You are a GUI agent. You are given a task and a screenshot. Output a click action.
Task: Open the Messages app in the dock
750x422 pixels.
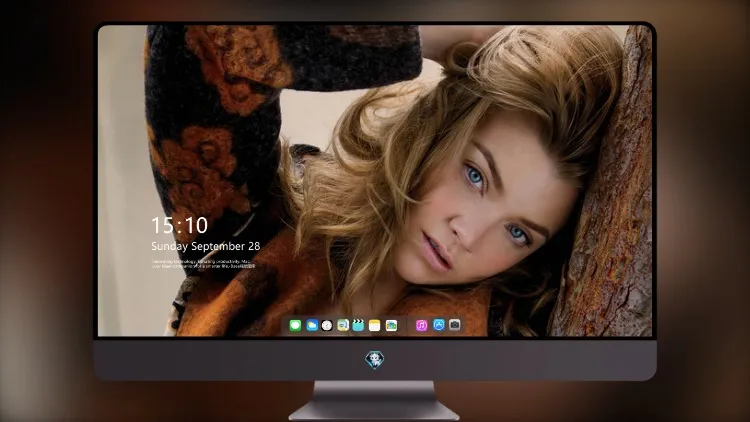pyautogui.click(x=295, y=325)
